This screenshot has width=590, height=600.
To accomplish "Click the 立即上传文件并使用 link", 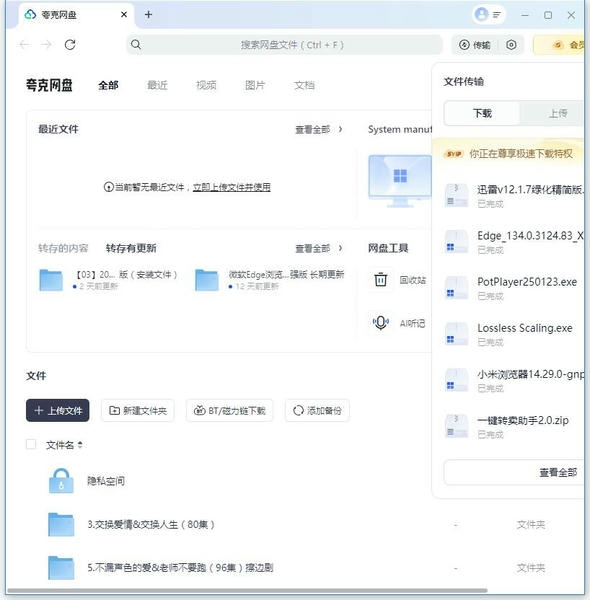I will pos(231,187).
